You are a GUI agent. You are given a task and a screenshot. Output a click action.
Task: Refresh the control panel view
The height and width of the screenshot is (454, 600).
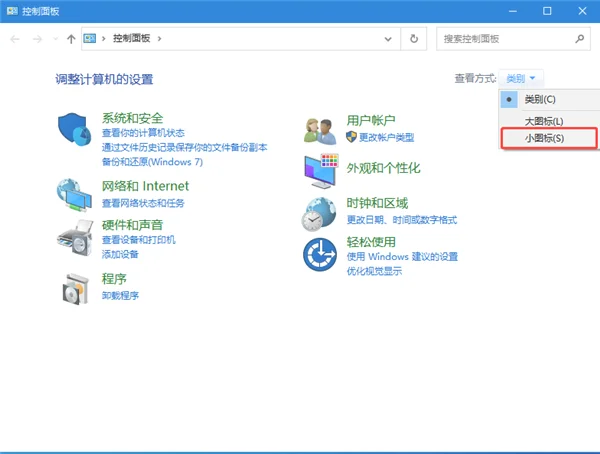tap(414, 38)
